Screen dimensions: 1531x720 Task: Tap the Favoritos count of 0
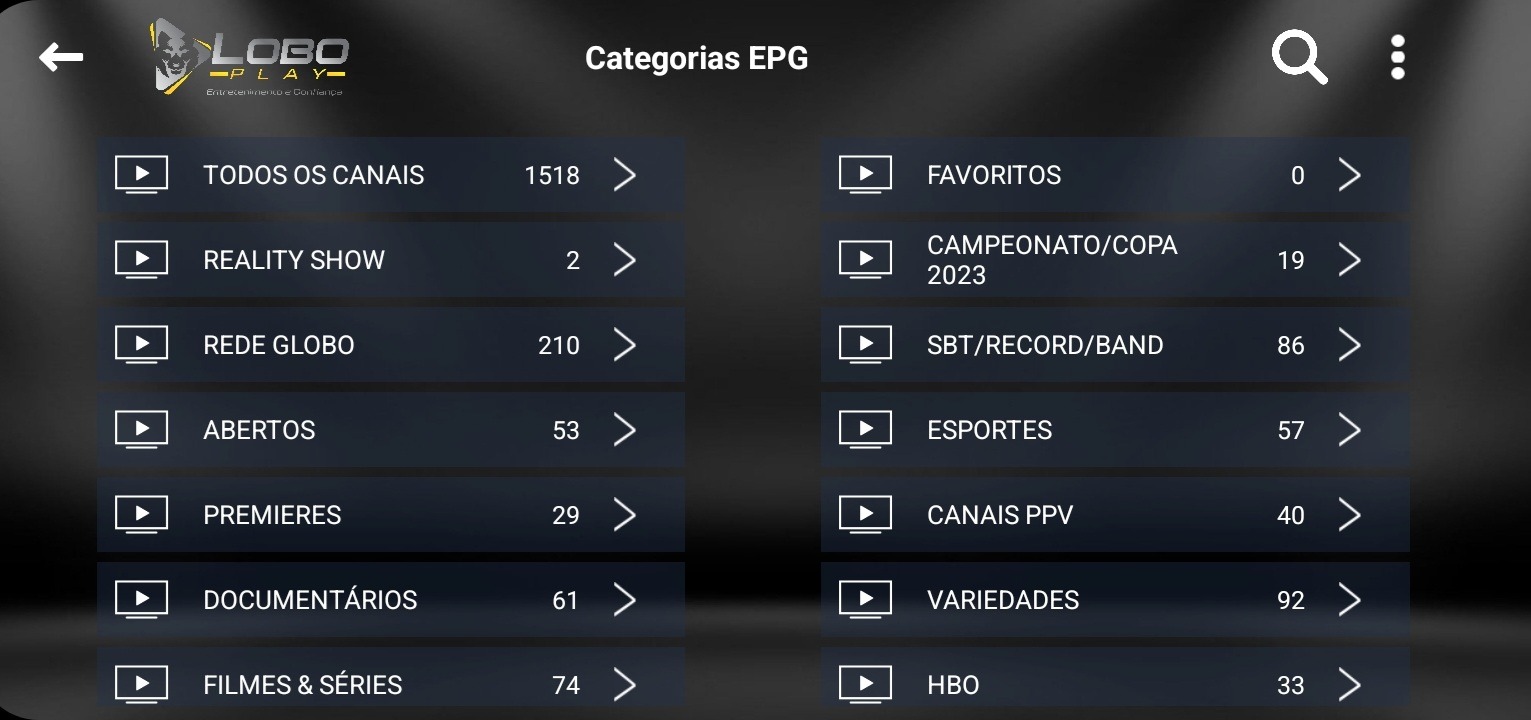pos(1297,176)
